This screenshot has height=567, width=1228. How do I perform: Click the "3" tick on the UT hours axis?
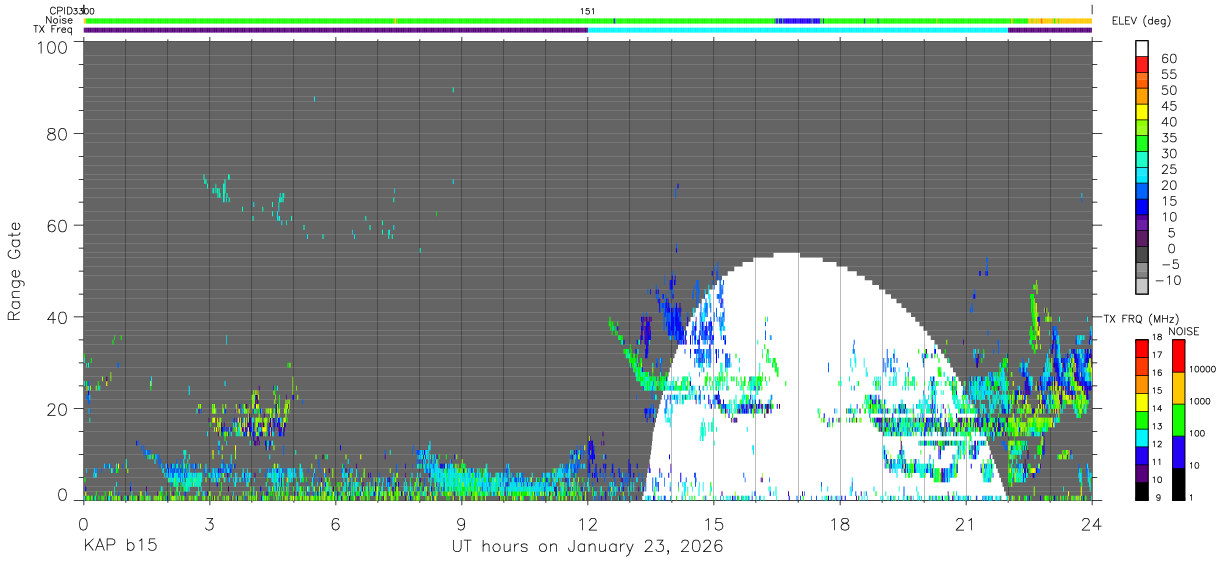coord(209,523)
